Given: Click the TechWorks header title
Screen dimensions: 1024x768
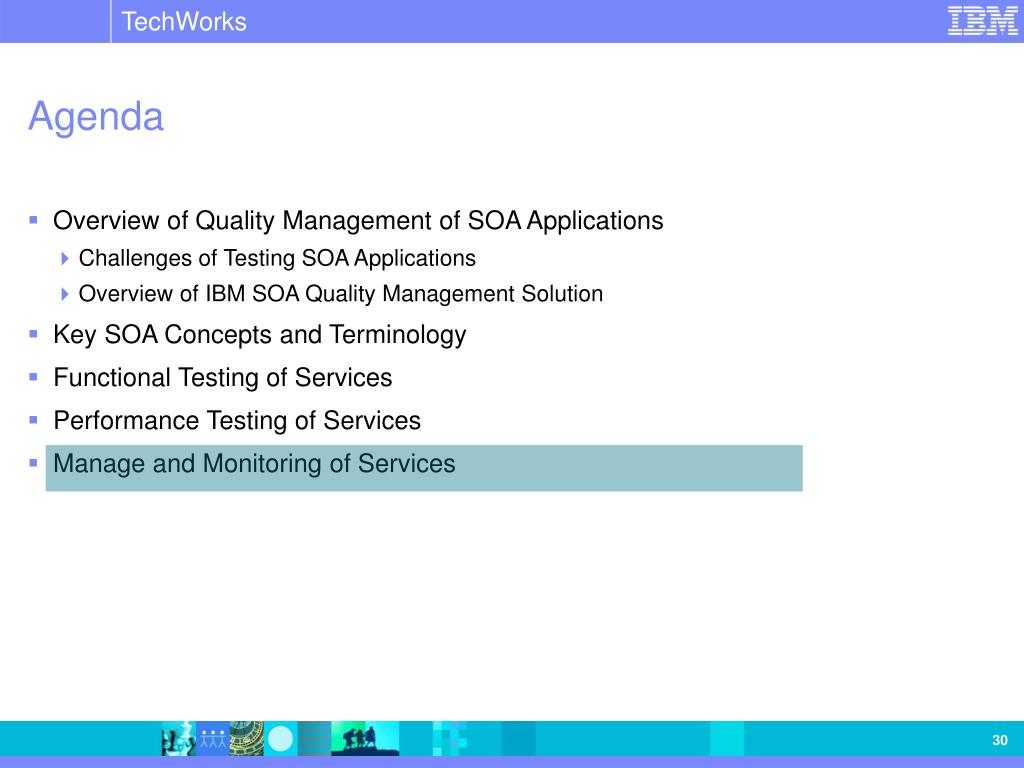Looking at the screenshot, I should pyautogui.click(x=184, y=22).
